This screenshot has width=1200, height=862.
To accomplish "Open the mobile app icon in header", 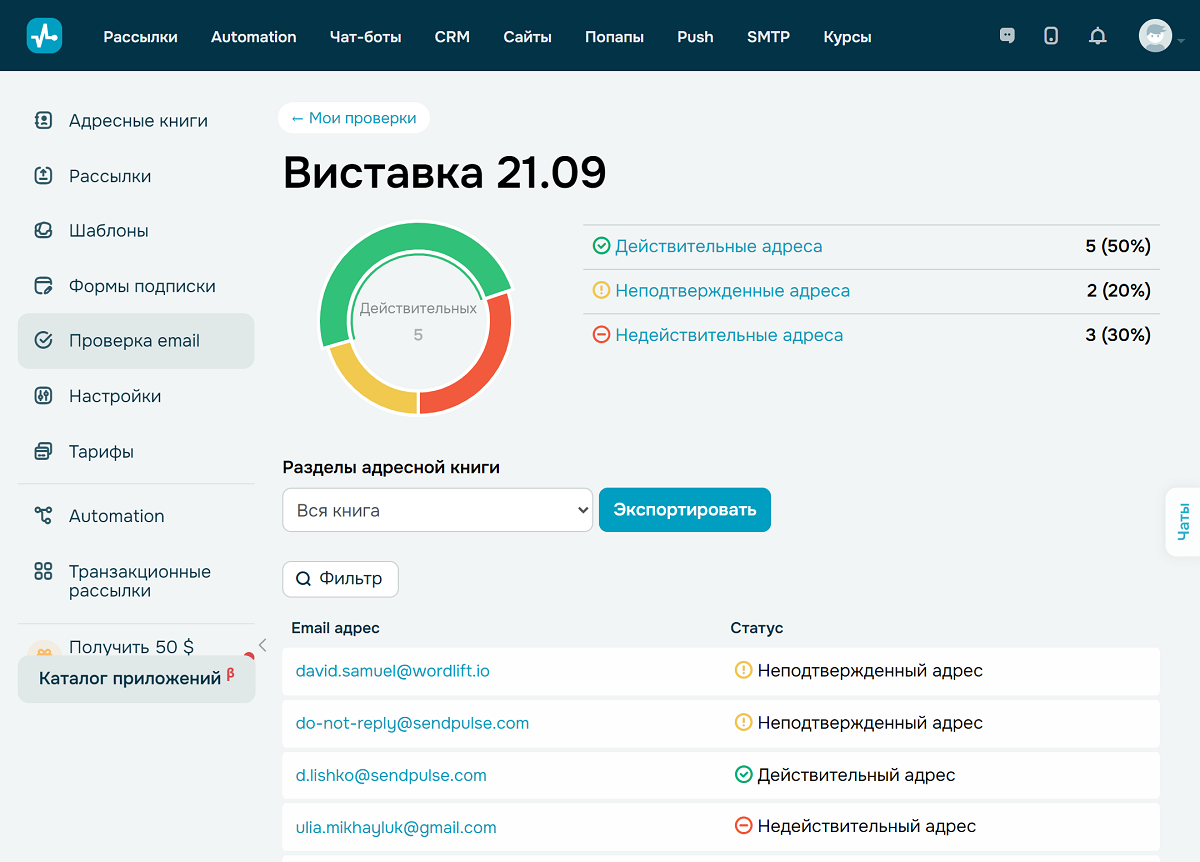I will tap(1051, 35).
